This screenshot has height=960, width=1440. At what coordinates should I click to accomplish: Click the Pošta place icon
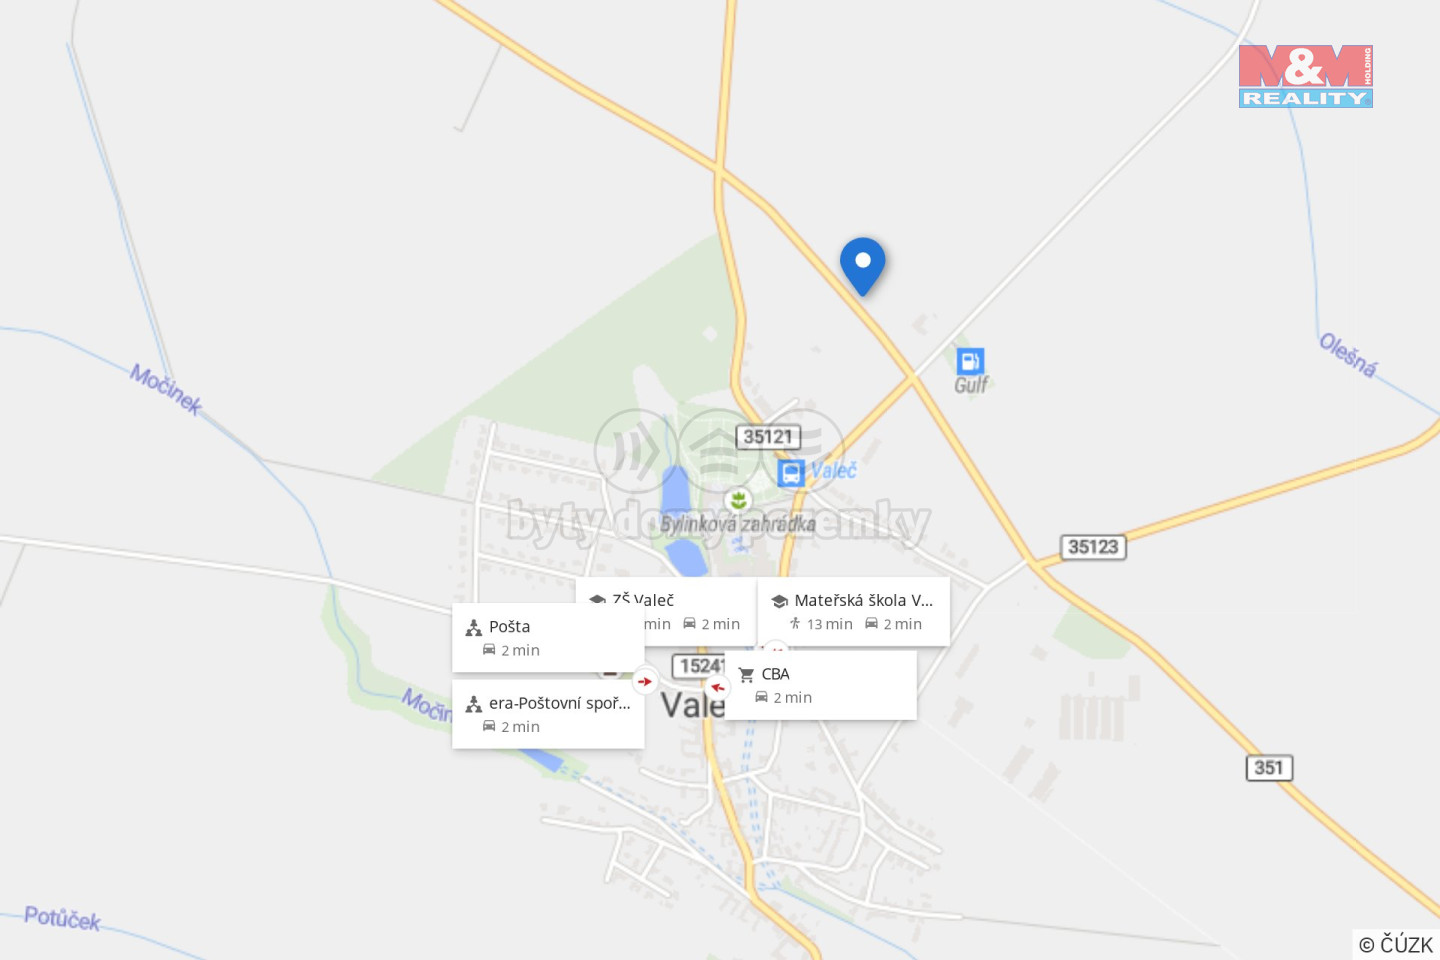click(x=474, y=628)
